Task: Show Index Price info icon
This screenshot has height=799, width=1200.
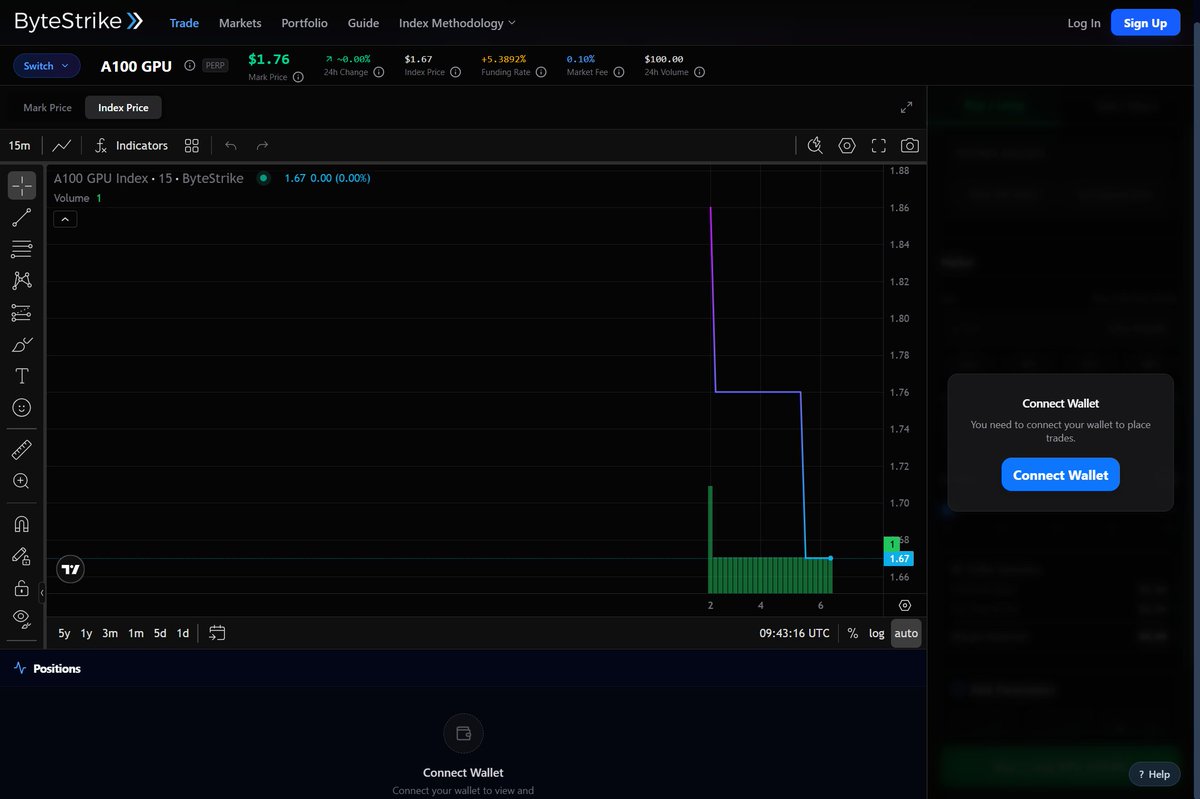Action: point(455,72)
